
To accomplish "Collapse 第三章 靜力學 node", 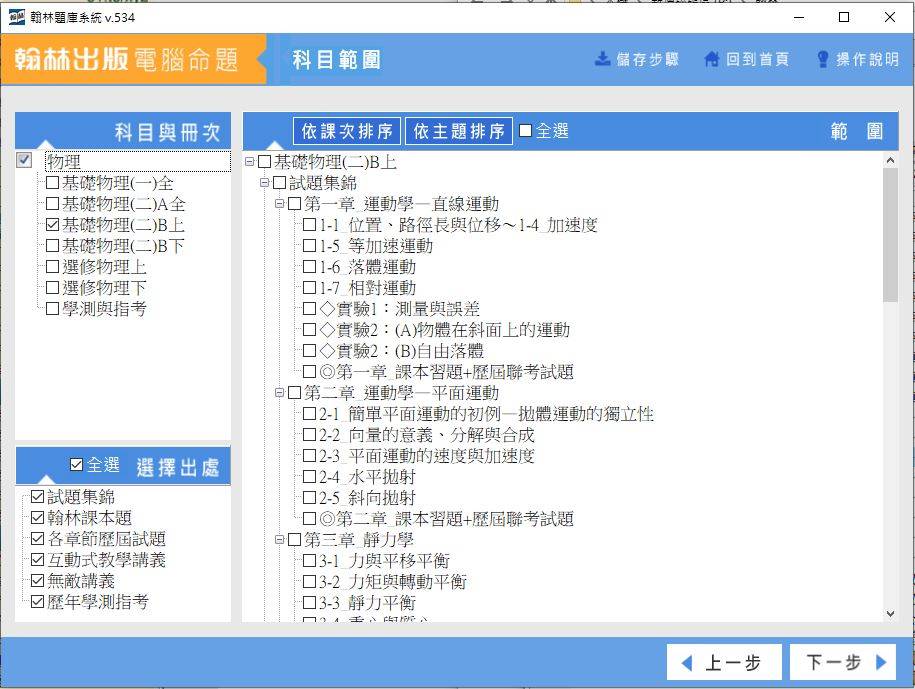I will tap(280, 540).
